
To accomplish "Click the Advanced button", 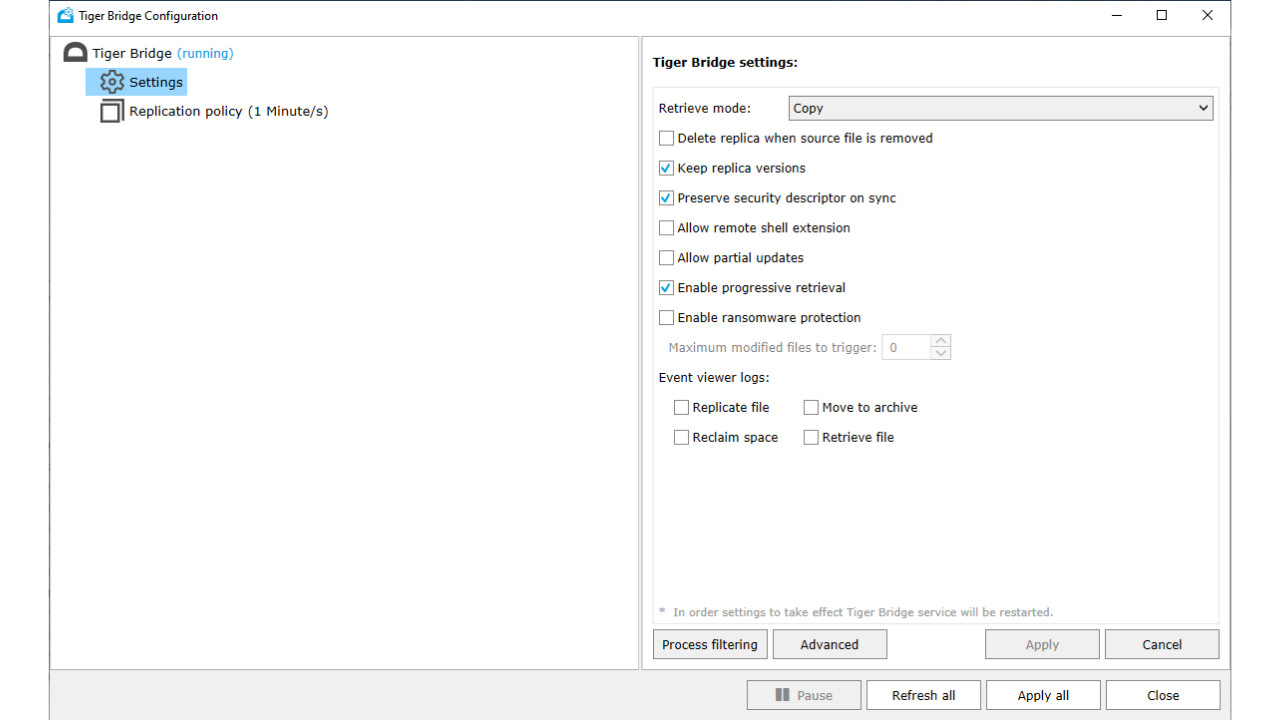I will tap(829, 645).
